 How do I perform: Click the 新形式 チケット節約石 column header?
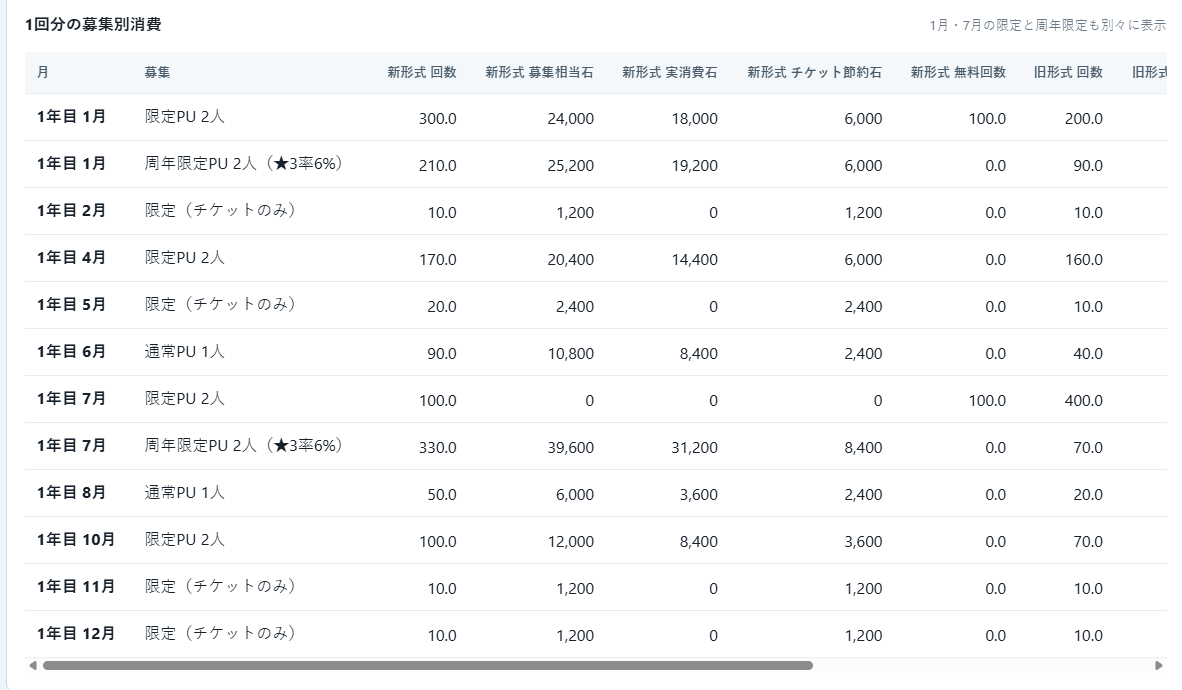coord(814,72)
